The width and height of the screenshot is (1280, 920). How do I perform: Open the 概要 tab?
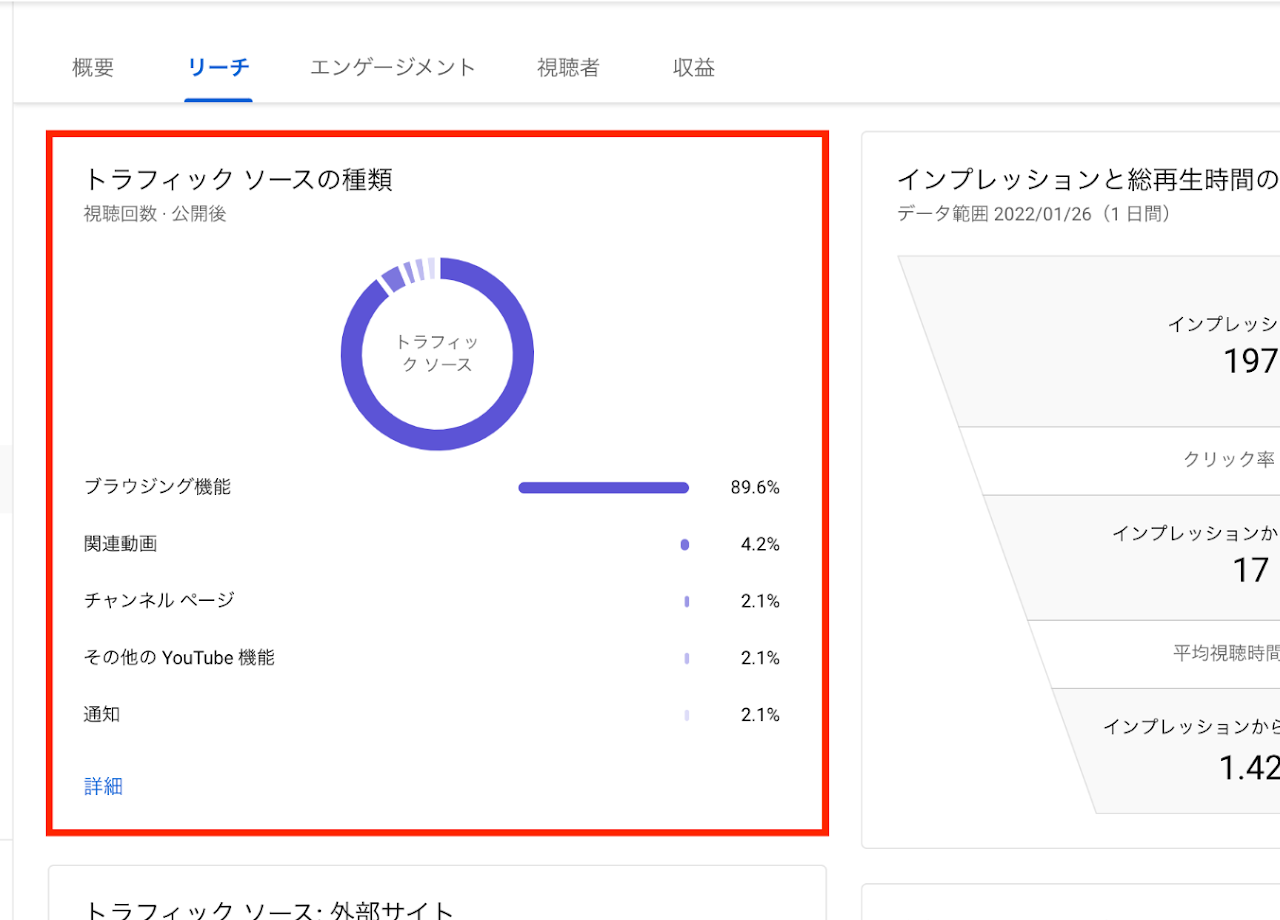93,68
